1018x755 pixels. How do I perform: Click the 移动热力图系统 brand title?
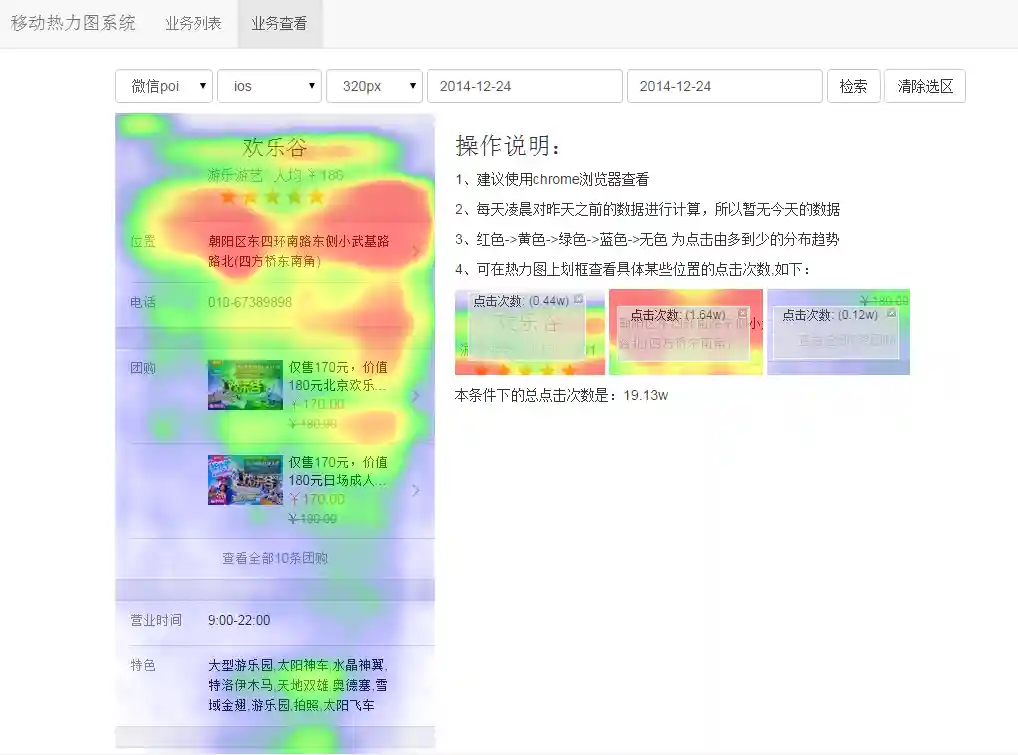[x=73, y=23]
